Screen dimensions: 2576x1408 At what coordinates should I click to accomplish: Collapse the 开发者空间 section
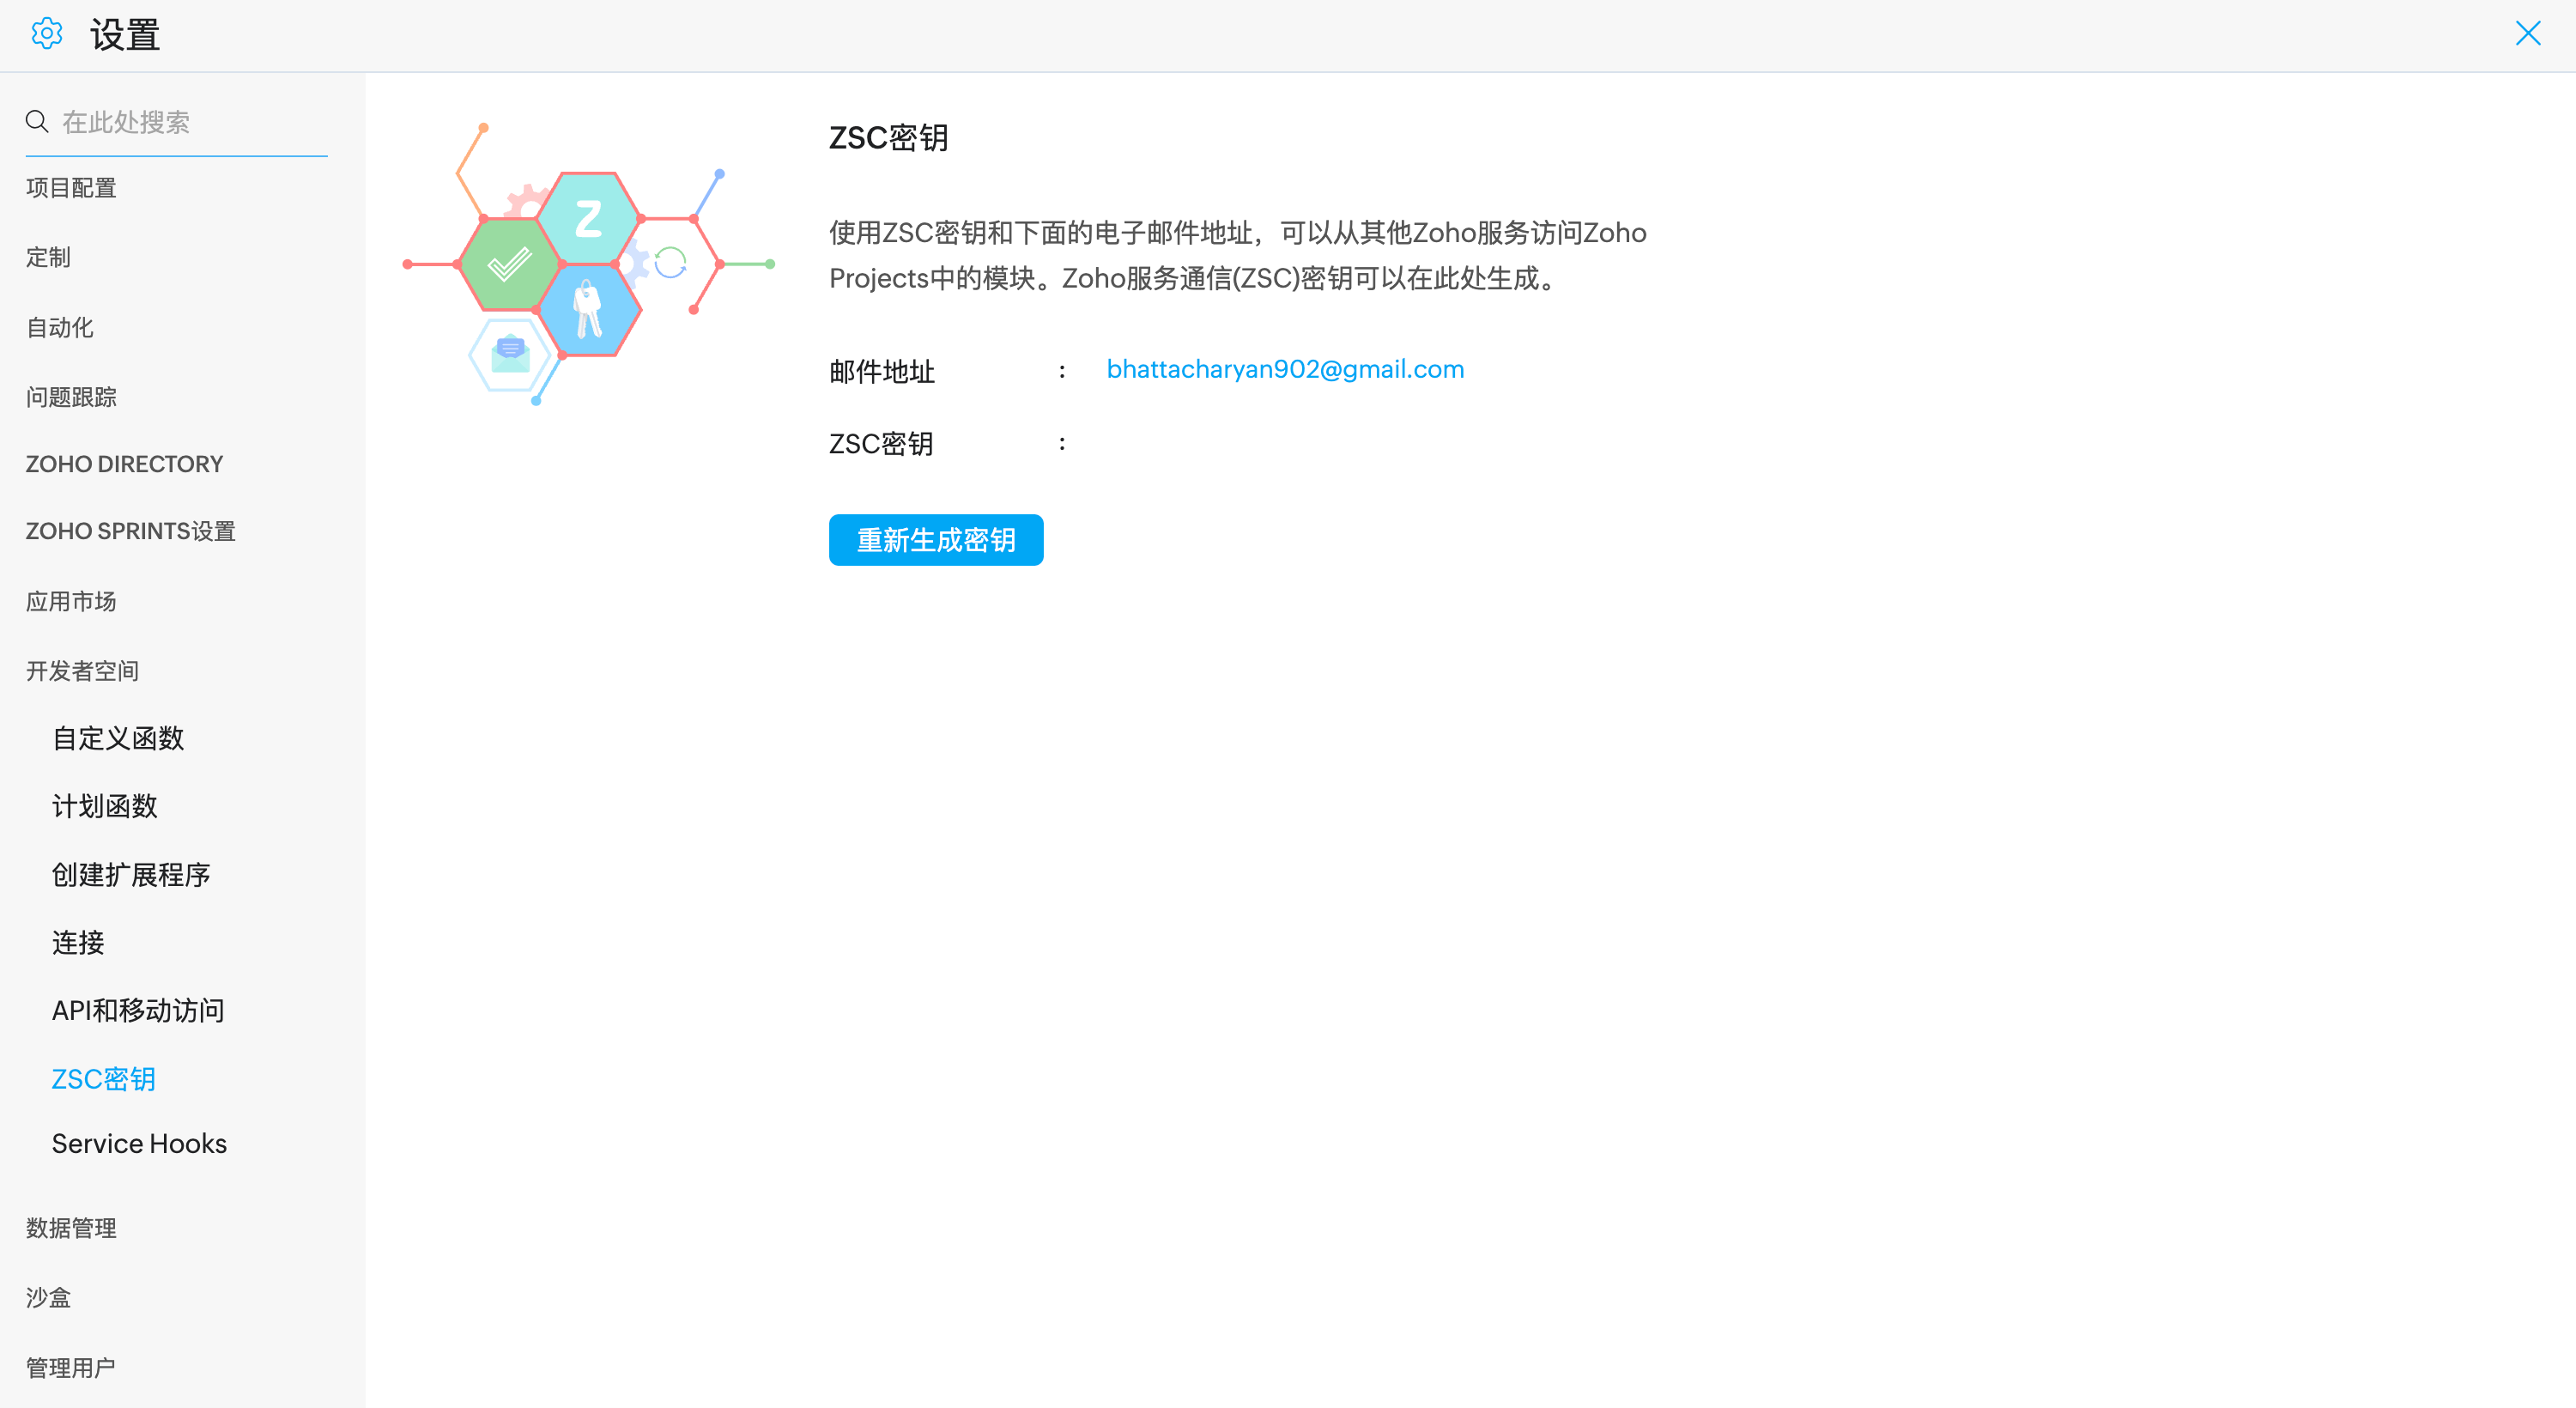click(82, 671)
